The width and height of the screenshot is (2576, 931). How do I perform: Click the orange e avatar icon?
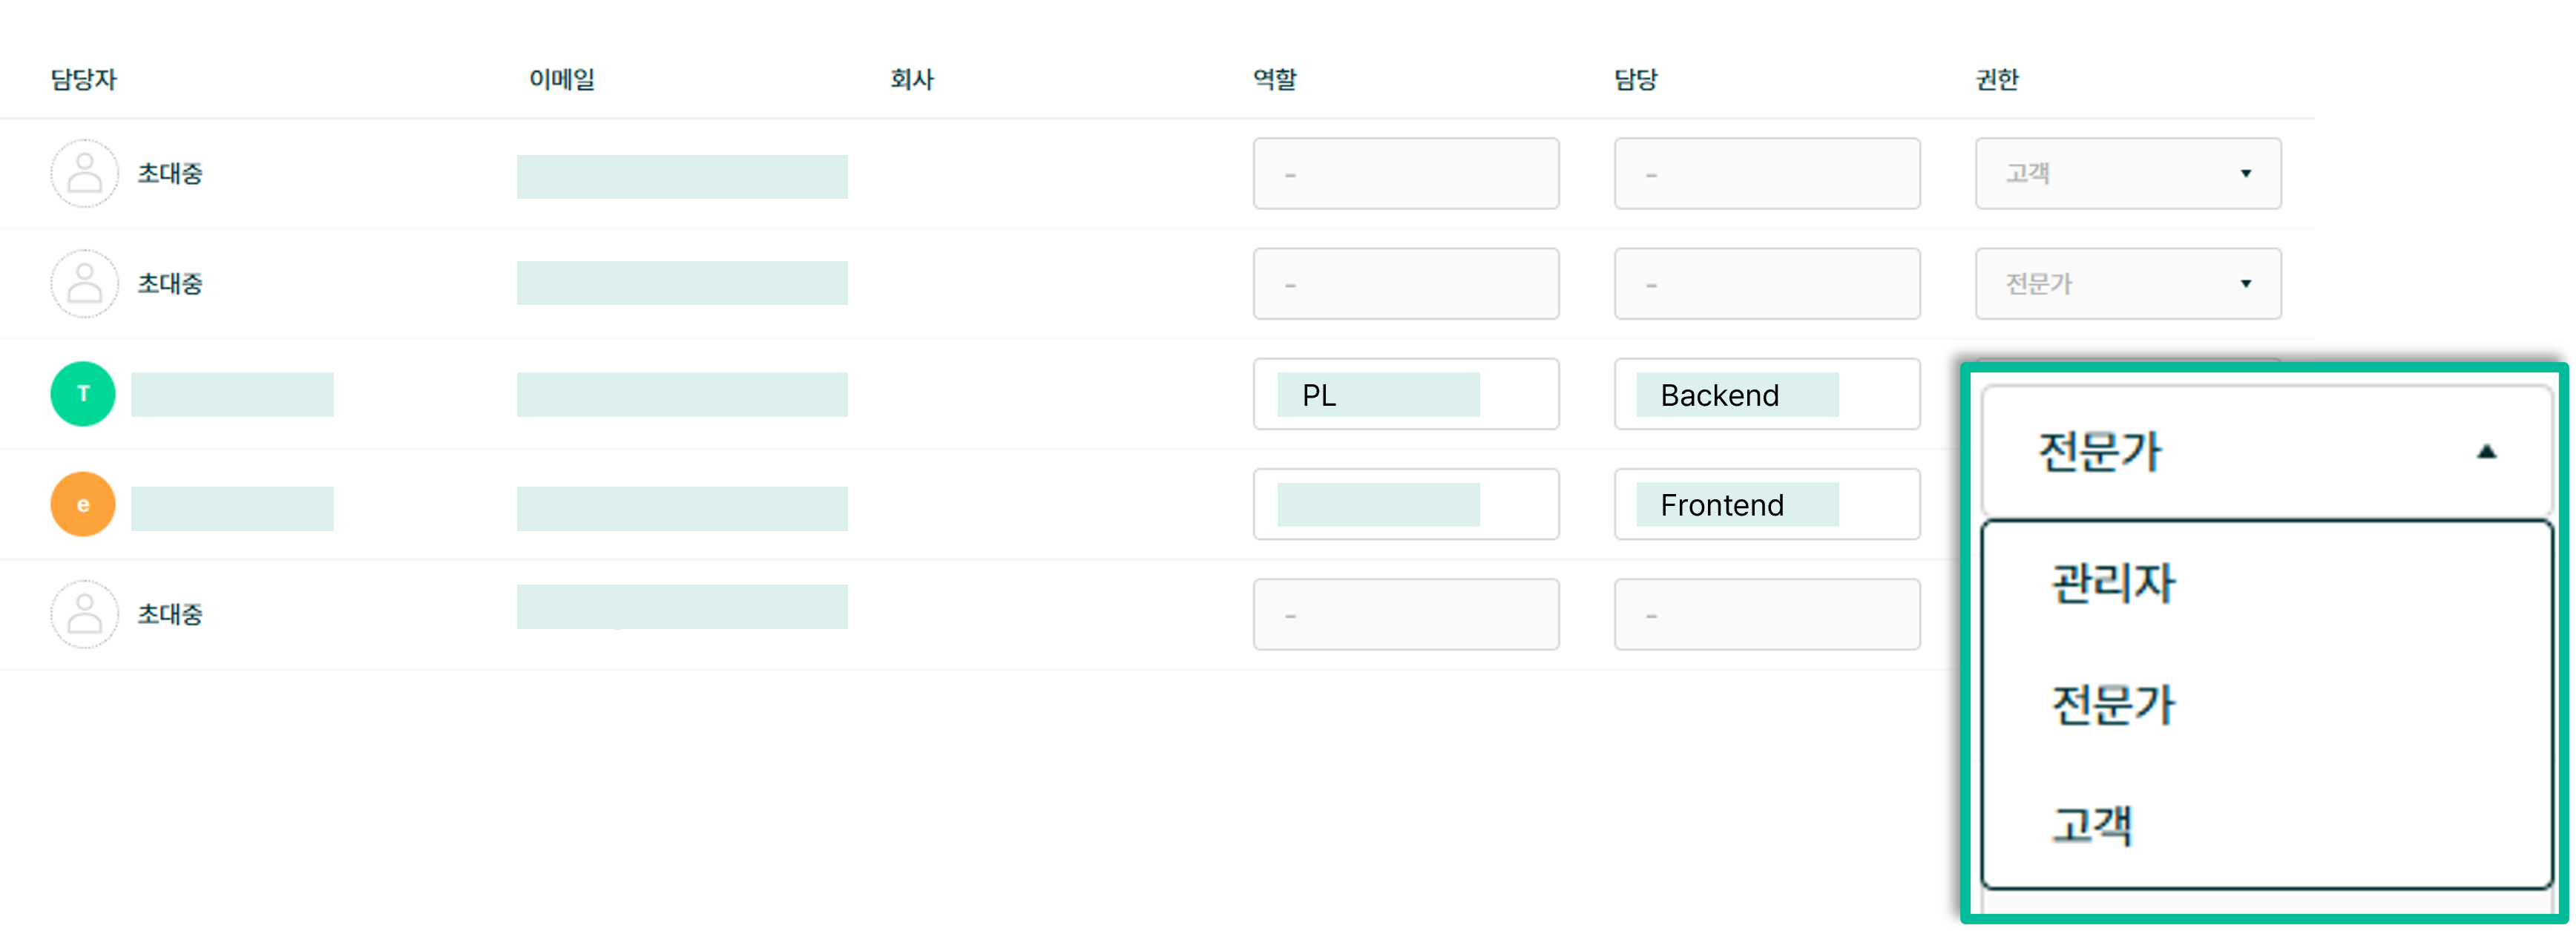coord(82,504)
